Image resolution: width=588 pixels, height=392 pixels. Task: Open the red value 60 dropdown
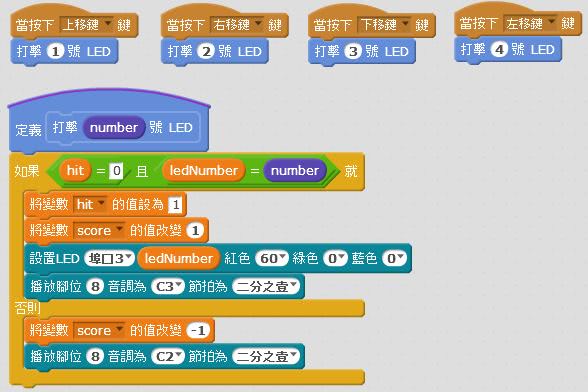pos(272,258)
